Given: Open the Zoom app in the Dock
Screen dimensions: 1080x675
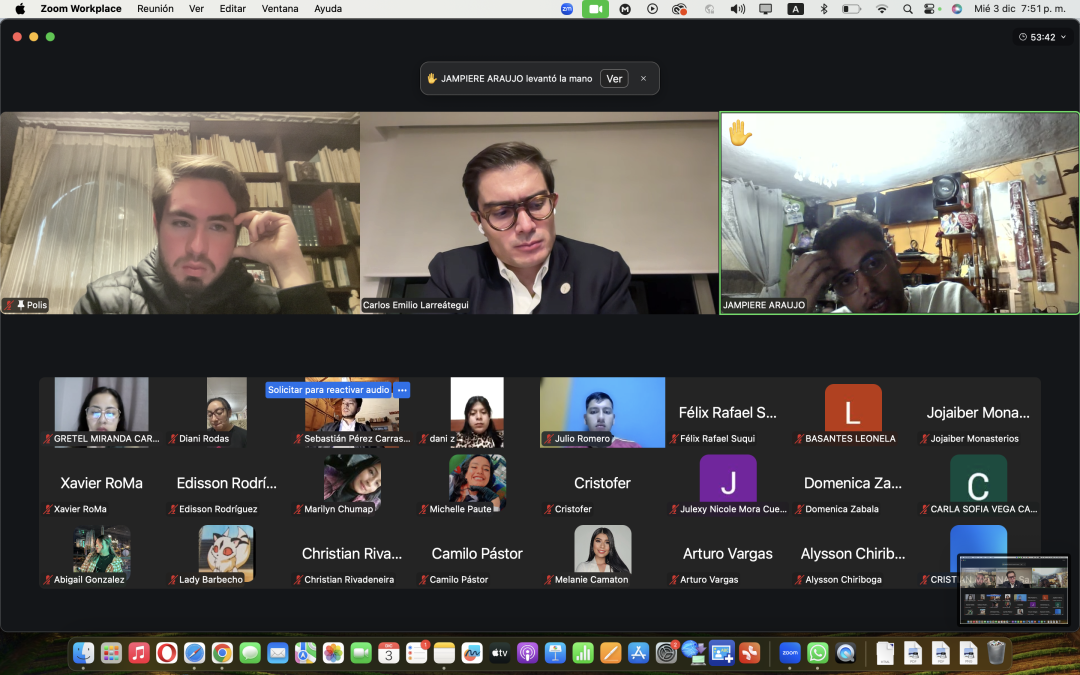Looking at the screenshot, I should 790,653.
